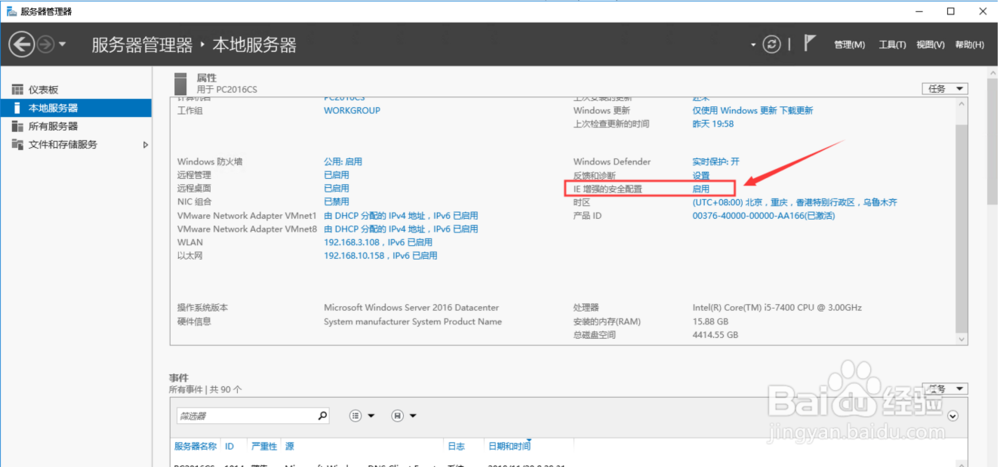Viewport: 1000px width, 467px height.
Task: Expand the 文件和存储服务 arrow
Action: click(x=145, y=145)
